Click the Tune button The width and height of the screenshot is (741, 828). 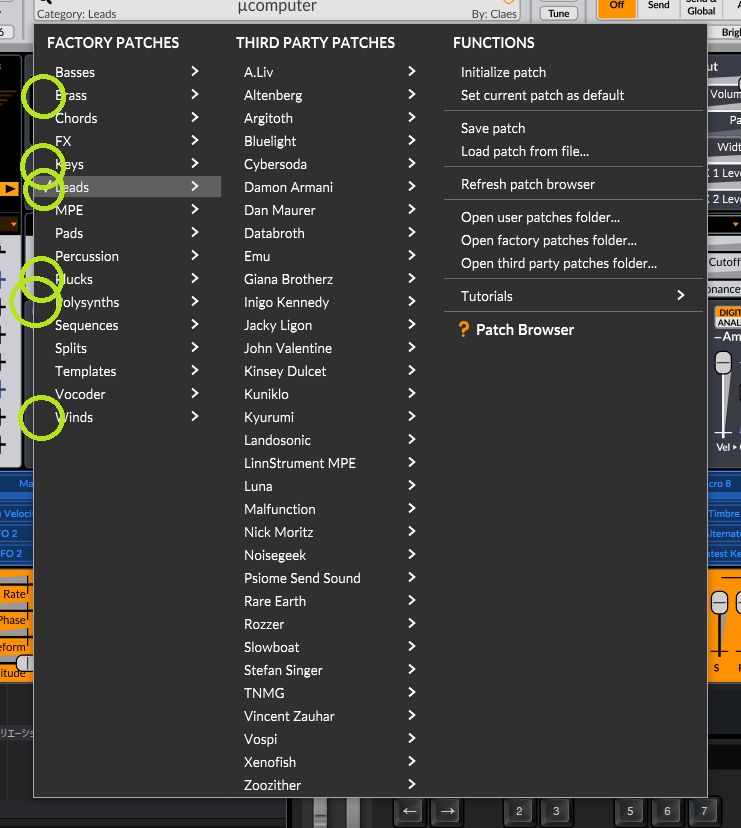click(x=559, y=13)
